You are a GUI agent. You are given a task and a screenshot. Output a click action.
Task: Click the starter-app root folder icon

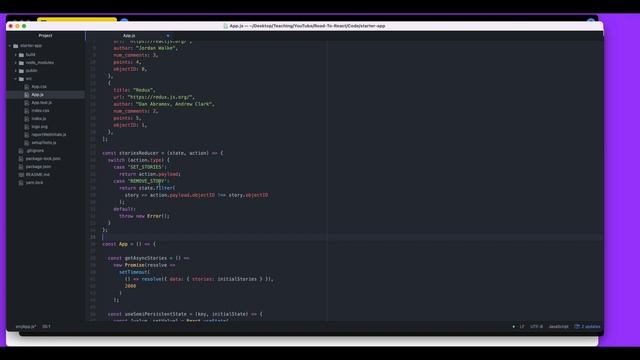(x=16, y=46)
